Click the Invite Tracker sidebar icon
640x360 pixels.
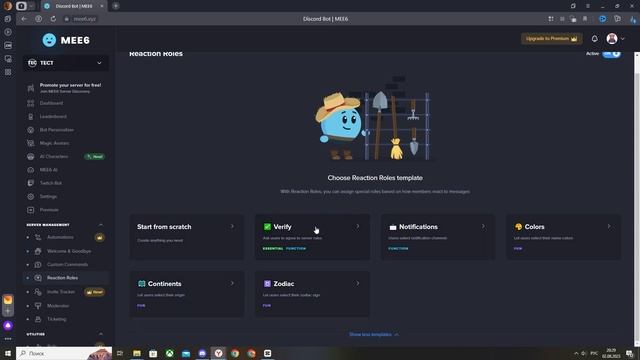tap(38, 292)
